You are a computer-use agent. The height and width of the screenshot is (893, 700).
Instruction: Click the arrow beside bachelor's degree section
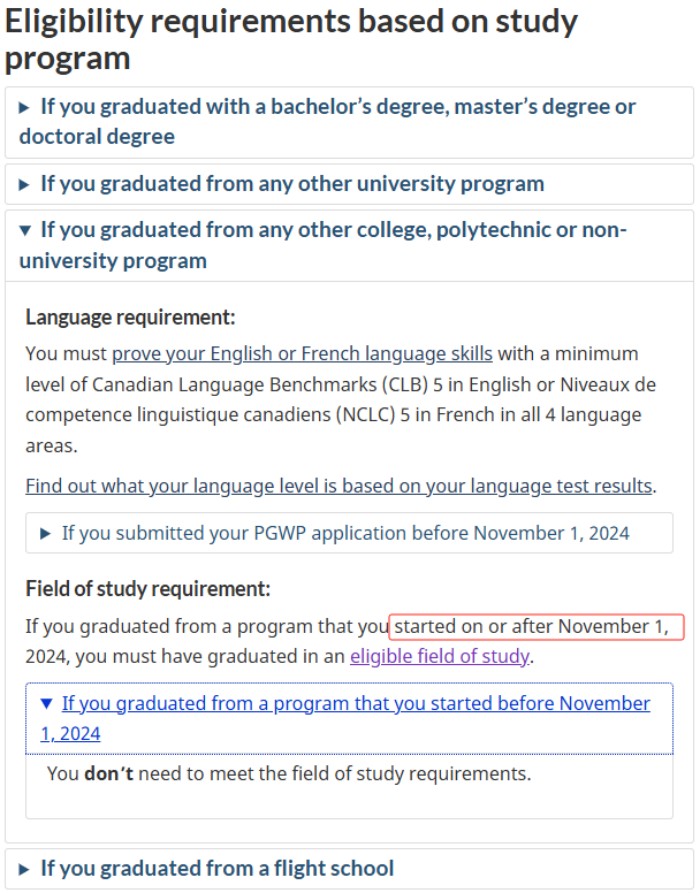[25, 107]
